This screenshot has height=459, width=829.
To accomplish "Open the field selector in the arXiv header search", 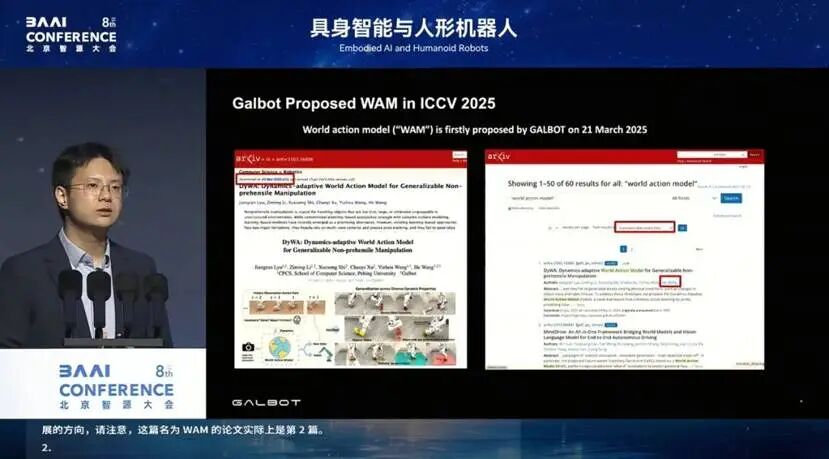I will coord(729,154).
